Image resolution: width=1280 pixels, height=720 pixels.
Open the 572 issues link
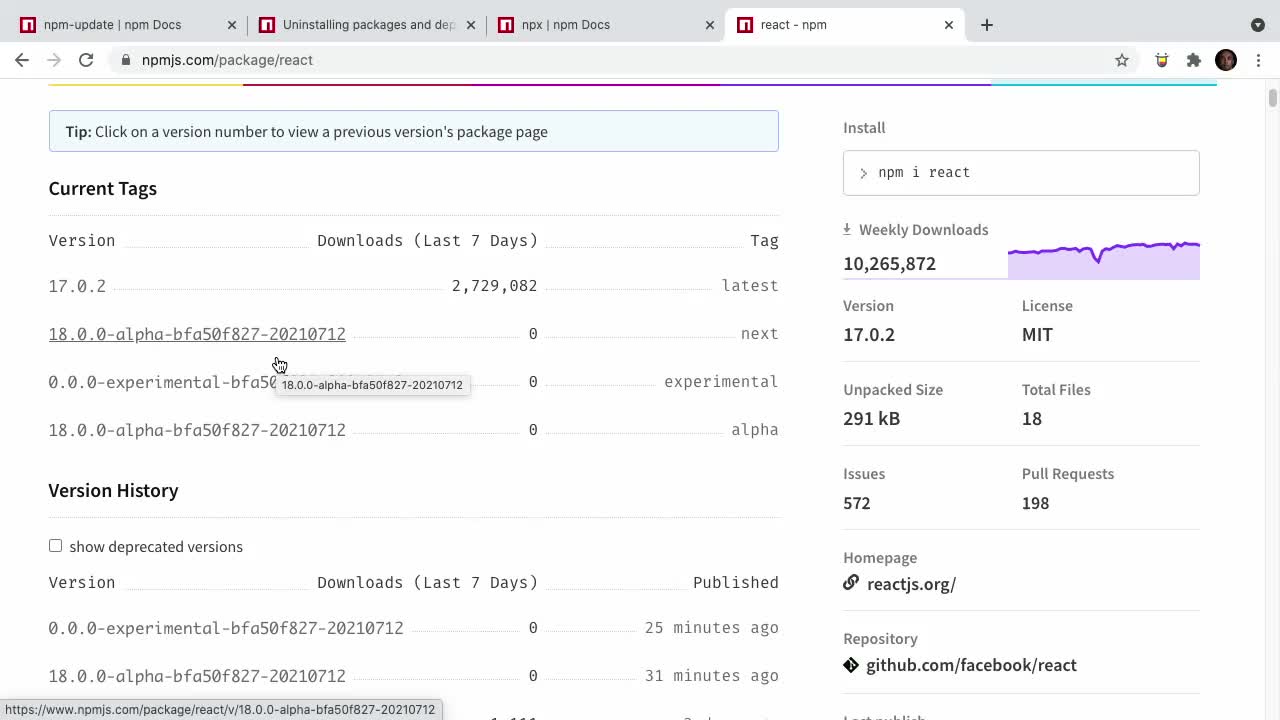[x=857, y=503]
